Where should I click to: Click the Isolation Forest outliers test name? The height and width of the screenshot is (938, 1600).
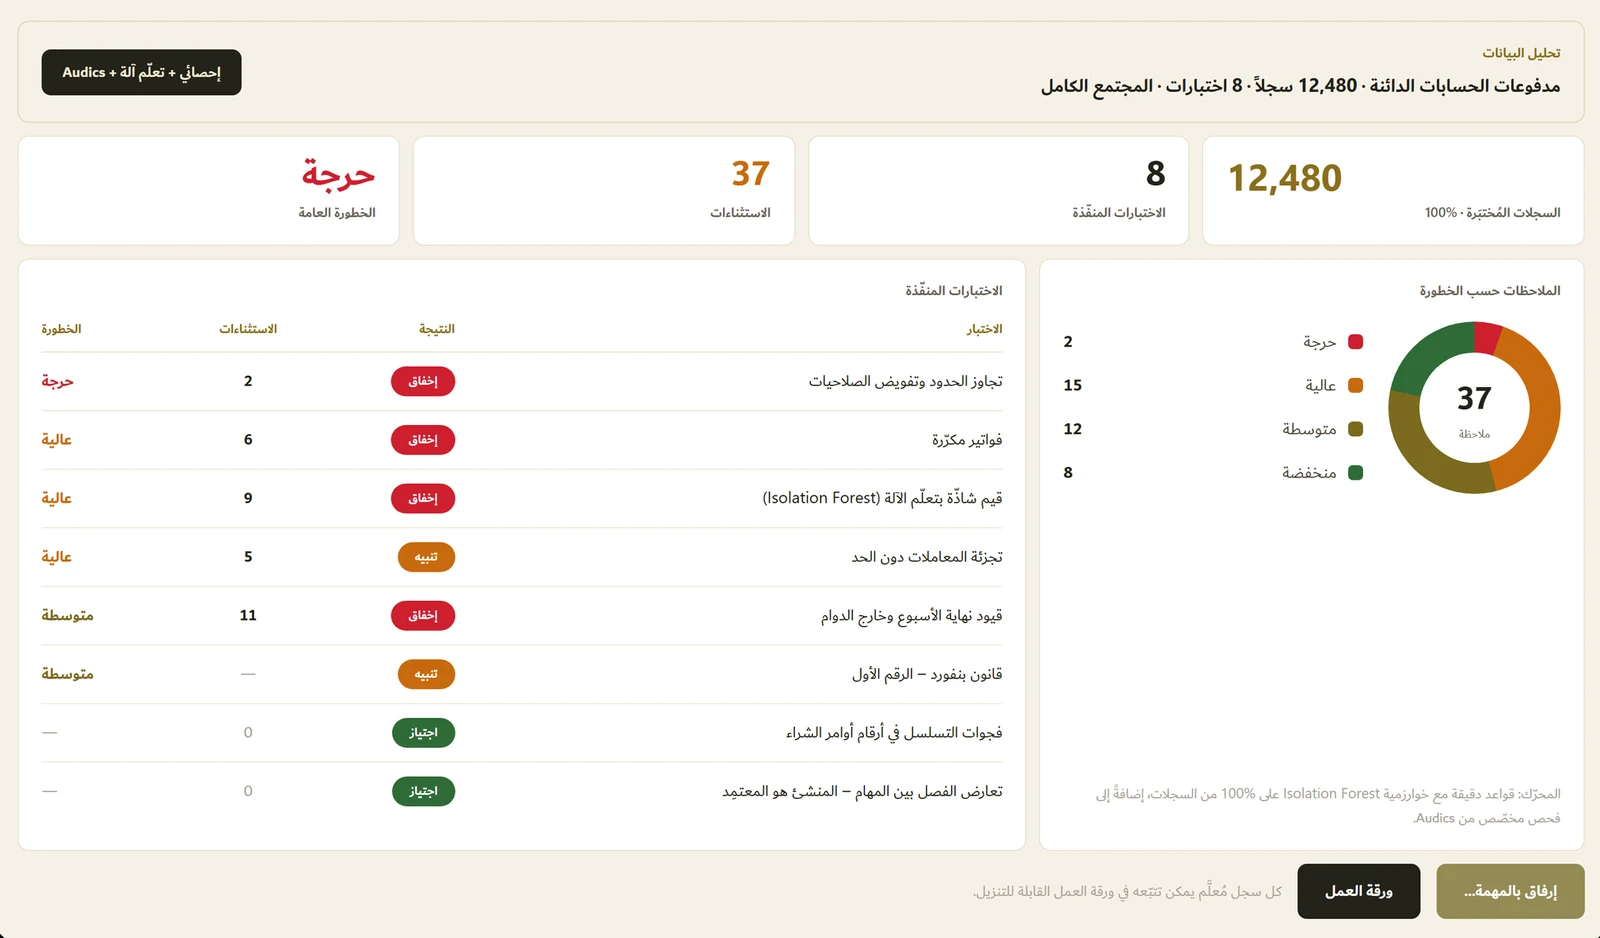[x=882, y=498]
